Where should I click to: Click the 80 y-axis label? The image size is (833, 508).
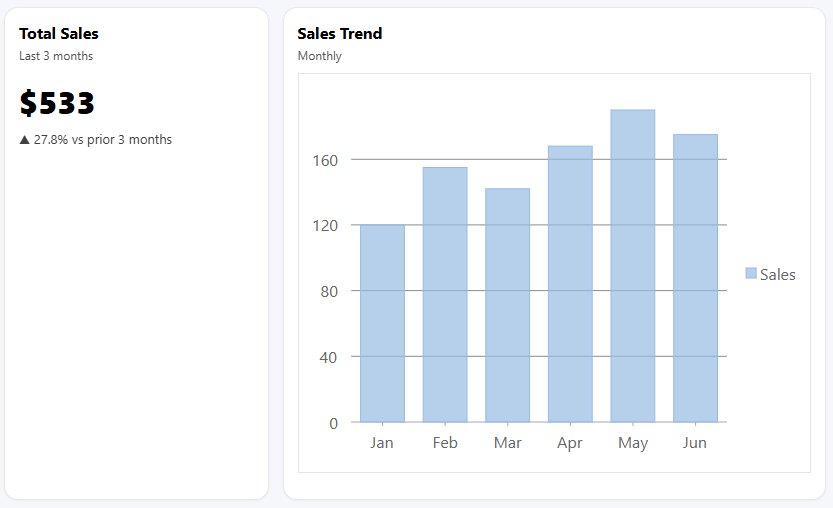[329, 292]
